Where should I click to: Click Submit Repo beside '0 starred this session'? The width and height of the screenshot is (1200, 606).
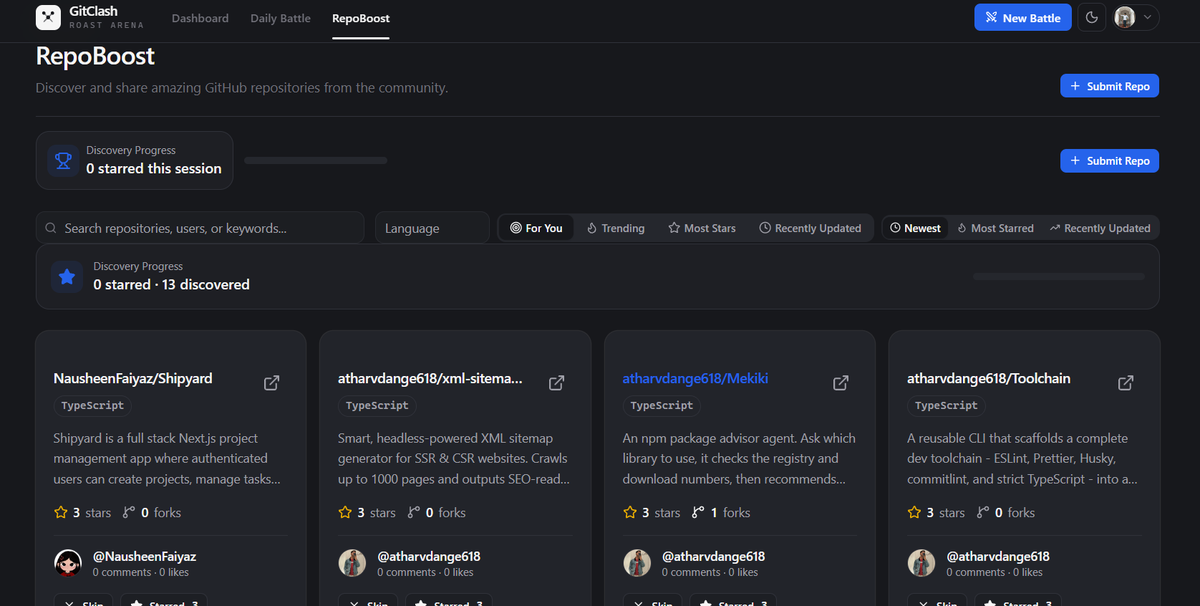[x=1109, y=160]
